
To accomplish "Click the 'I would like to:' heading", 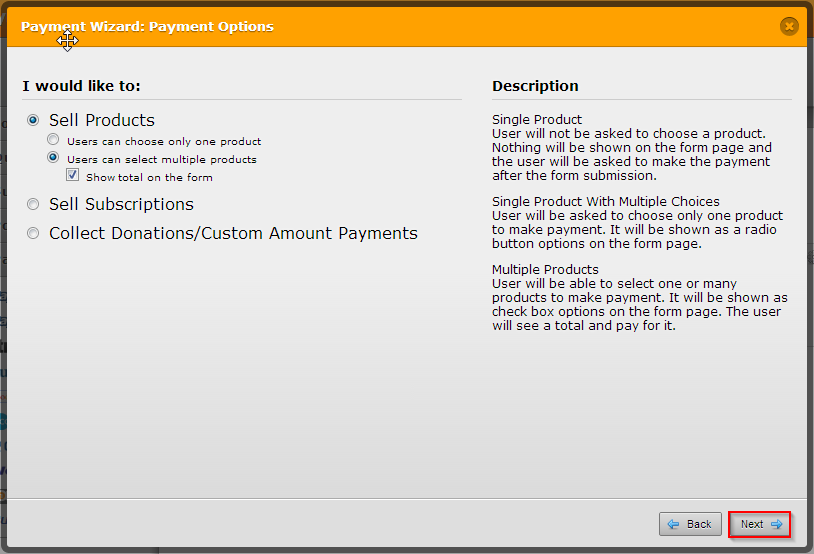I will [x=84, y=87].
